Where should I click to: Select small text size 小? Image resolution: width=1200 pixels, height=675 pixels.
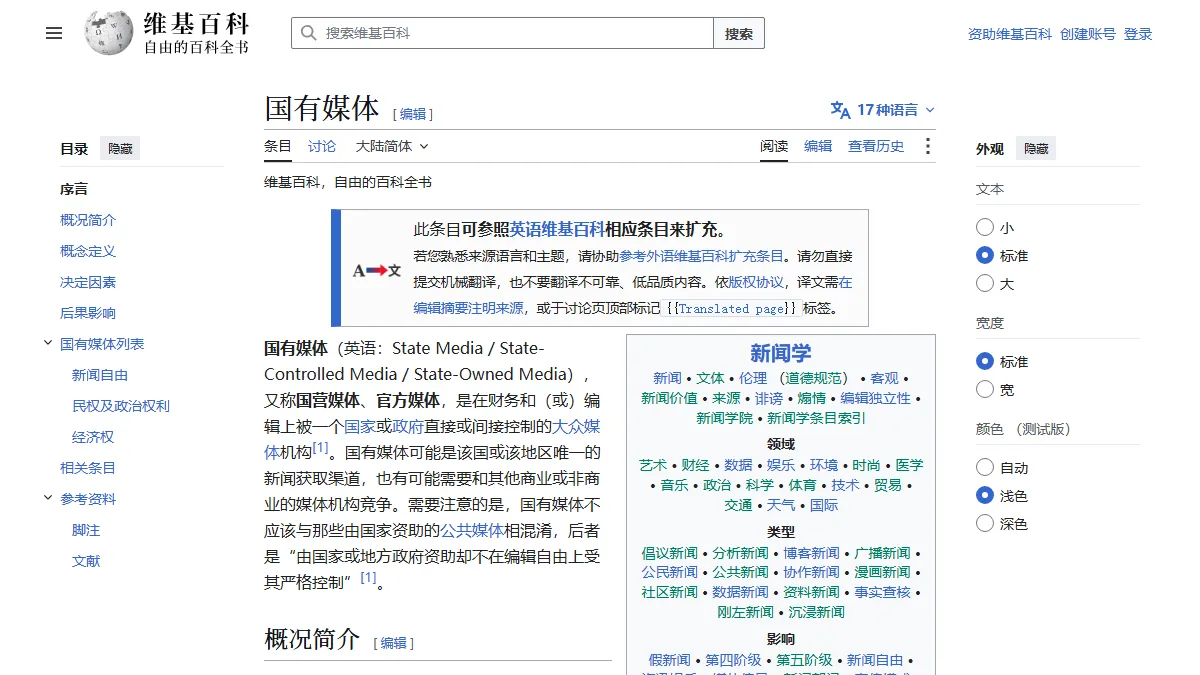click(985, 227)
